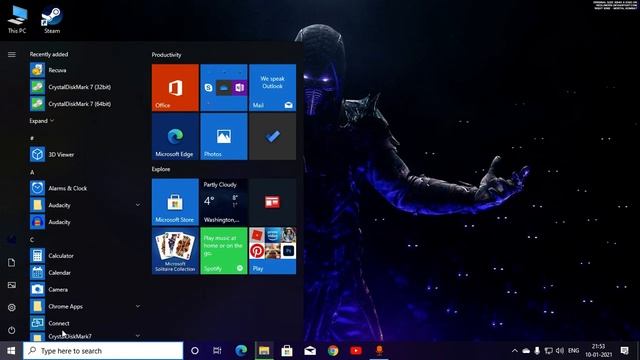The width and height of the screenshot is (640, 360).
Task: Click the Windows Start button
Action: [11, 351]
